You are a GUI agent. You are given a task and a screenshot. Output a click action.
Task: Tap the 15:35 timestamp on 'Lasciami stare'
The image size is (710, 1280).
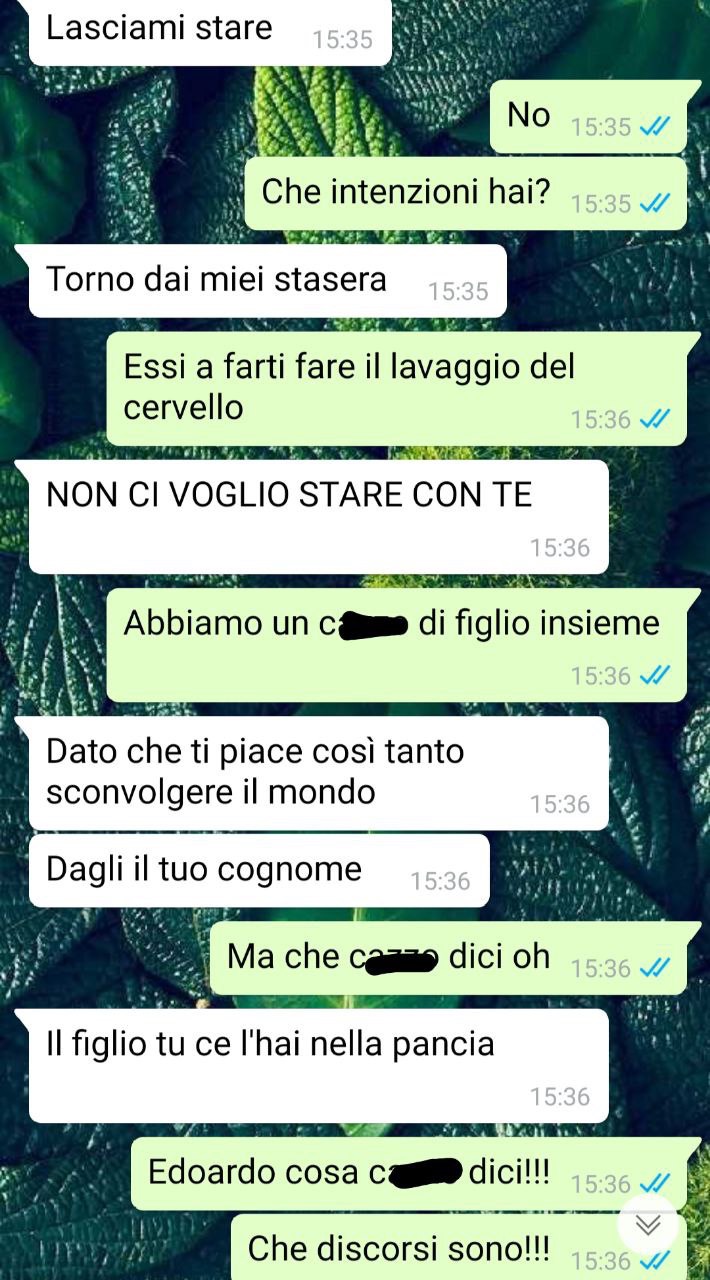pyautogui.click(x=342, y=40)
